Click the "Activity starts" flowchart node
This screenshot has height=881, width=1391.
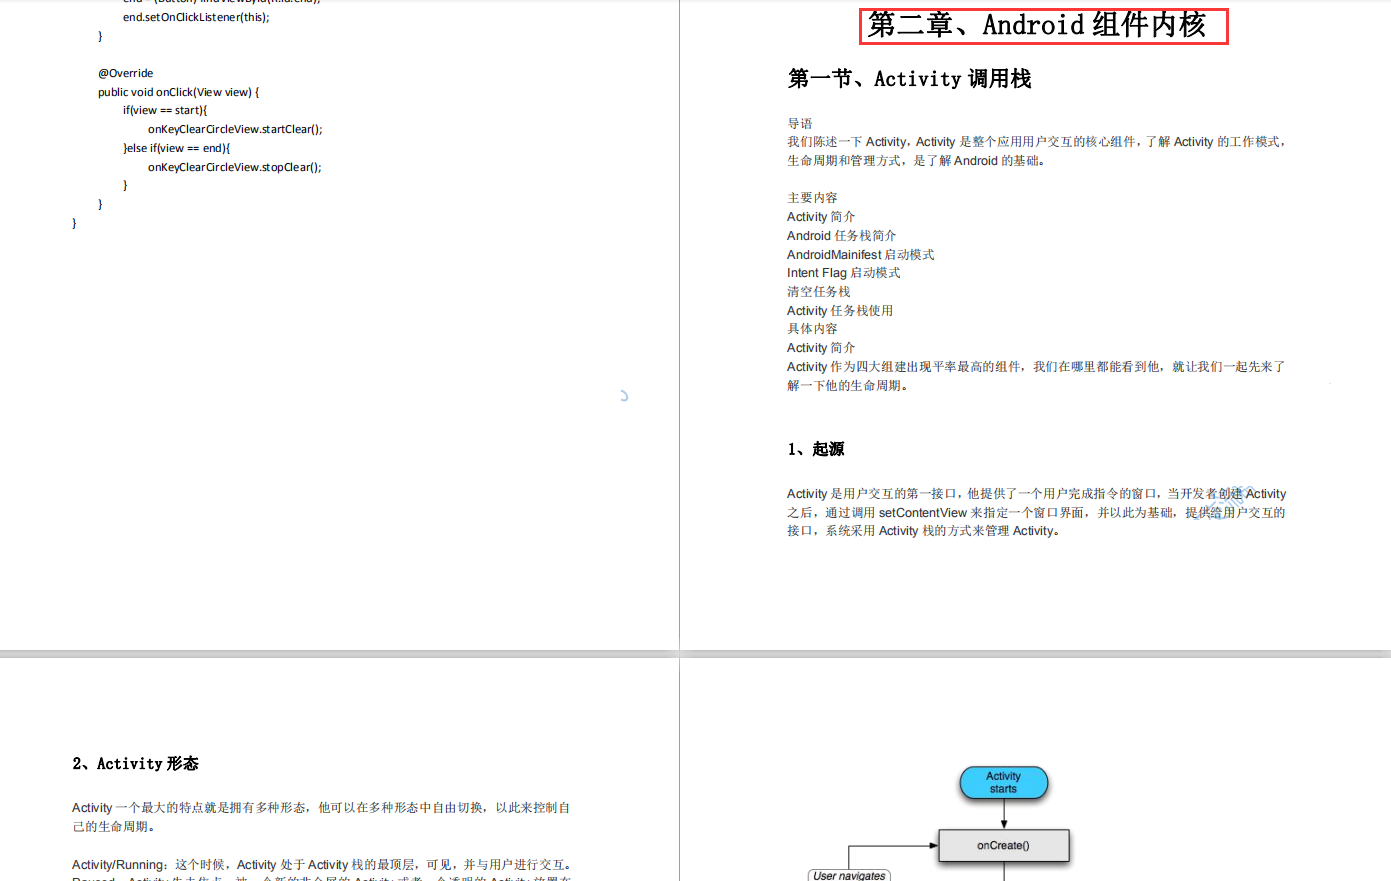(x=1003, y=782)
